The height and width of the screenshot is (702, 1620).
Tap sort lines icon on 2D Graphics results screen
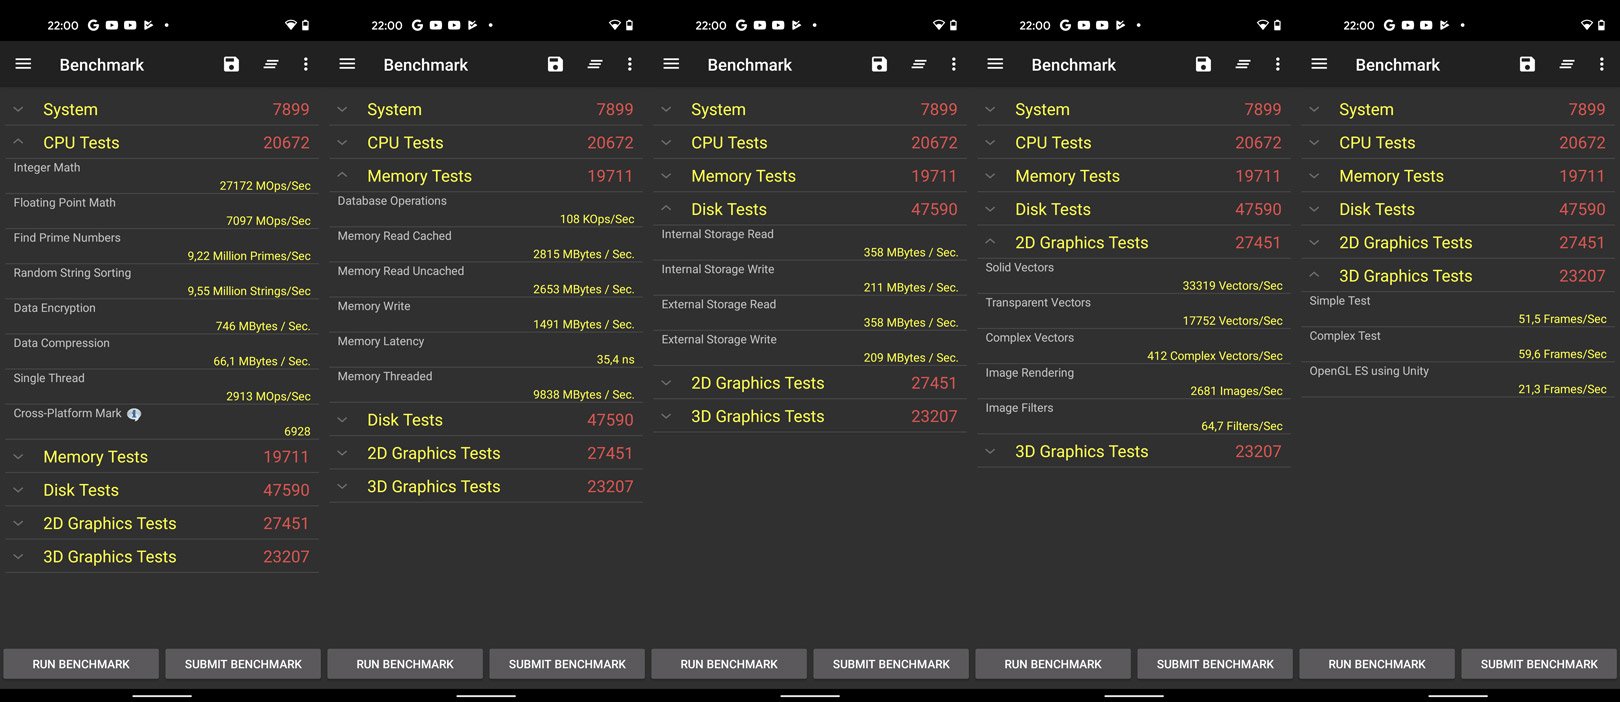point(1243,64)
